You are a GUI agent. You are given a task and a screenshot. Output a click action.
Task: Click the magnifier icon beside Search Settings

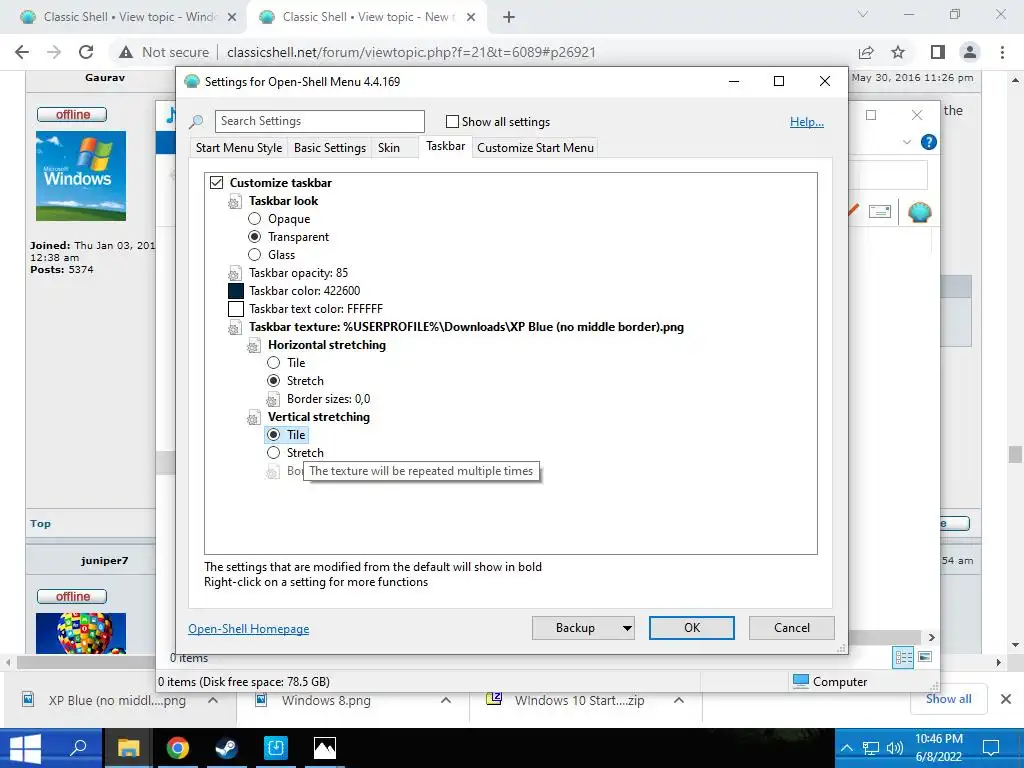196,121
